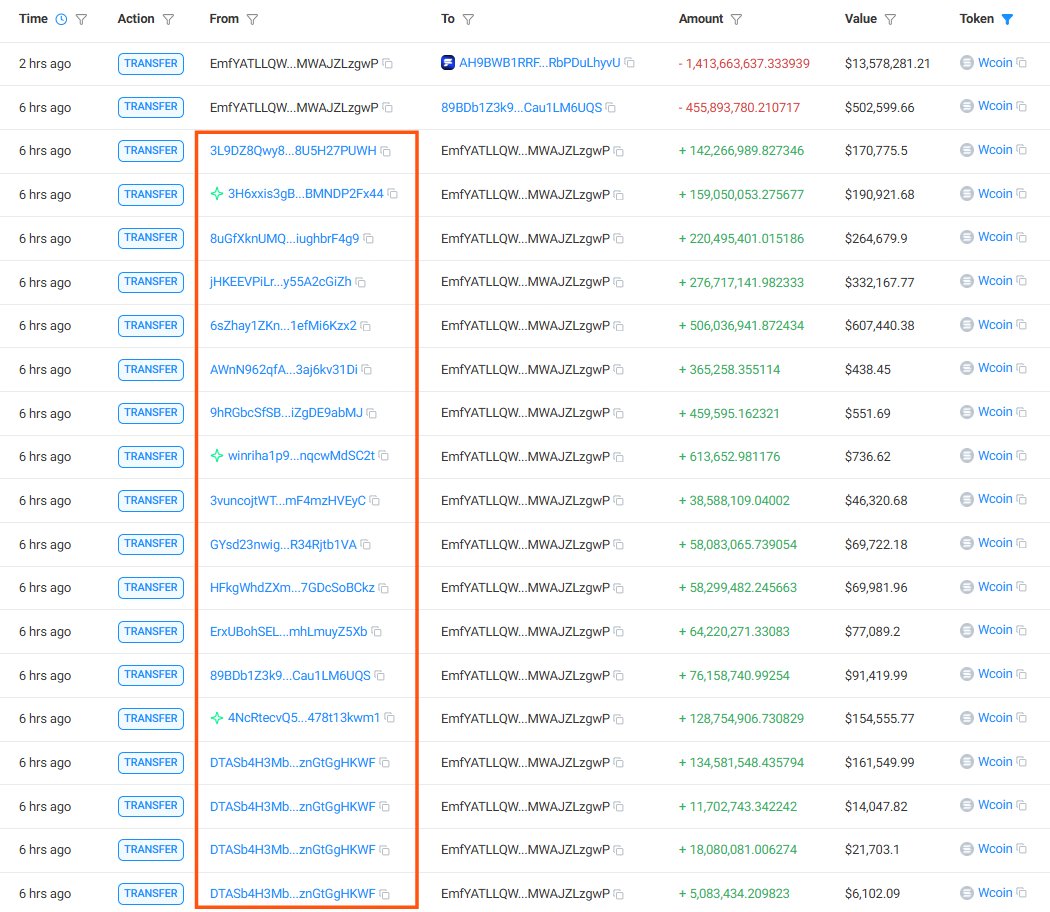Open the active Token column filter
The height and width of the screenshot is (912, 1050).
1007,19
